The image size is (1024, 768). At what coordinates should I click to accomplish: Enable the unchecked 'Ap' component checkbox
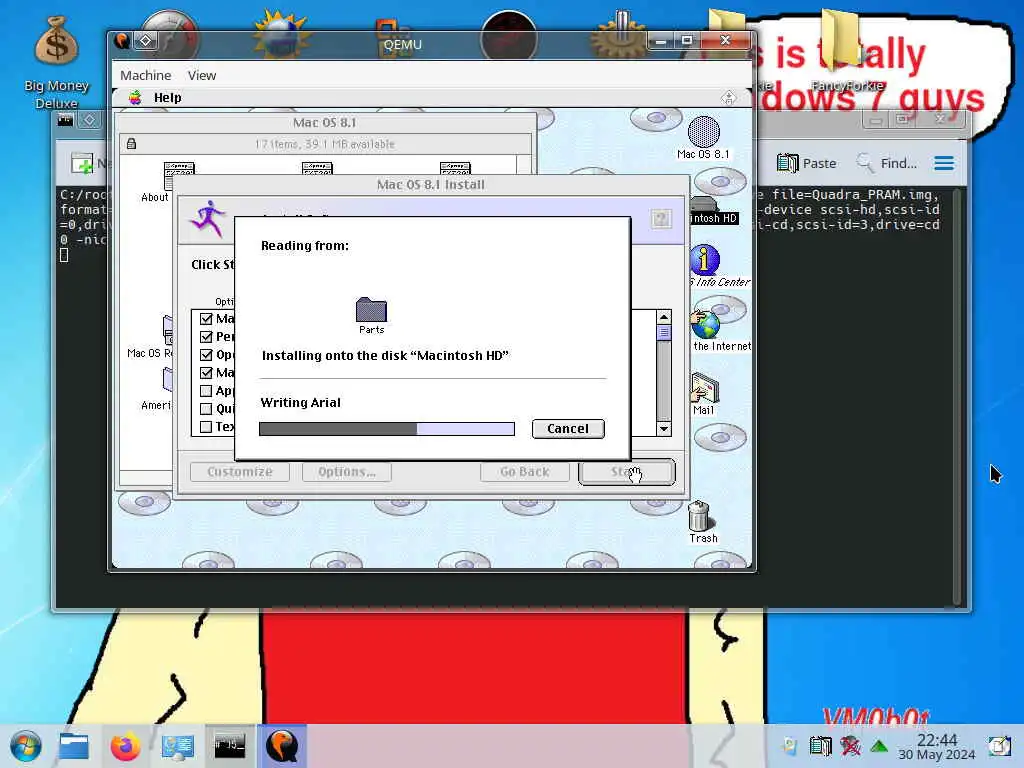(206, 391)
